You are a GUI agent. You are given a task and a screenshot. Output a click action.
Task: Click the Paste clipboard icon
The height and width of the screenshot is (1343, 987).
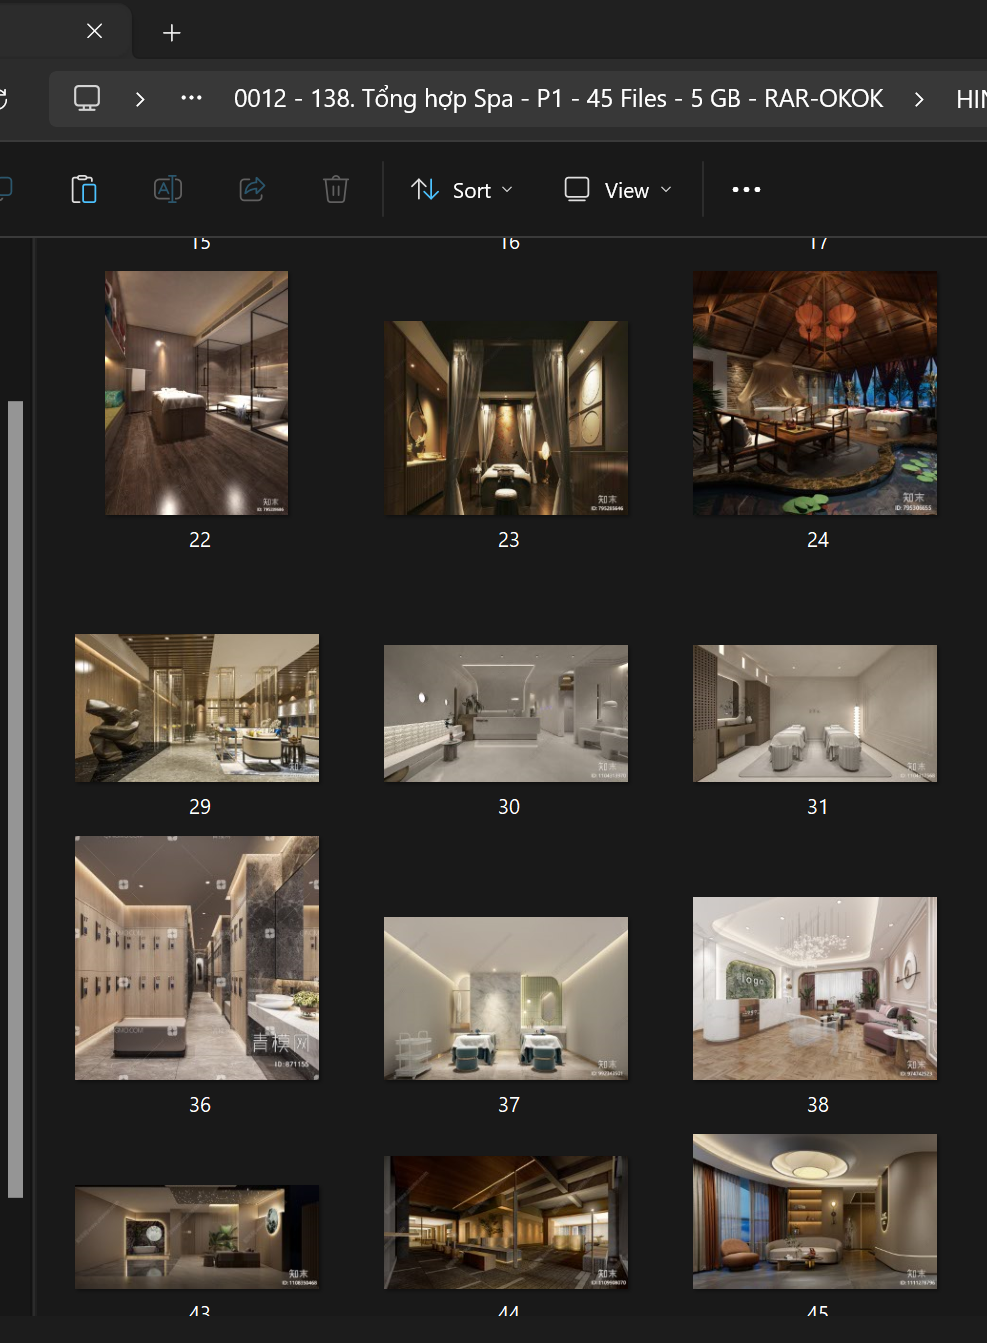click(84, 189)
